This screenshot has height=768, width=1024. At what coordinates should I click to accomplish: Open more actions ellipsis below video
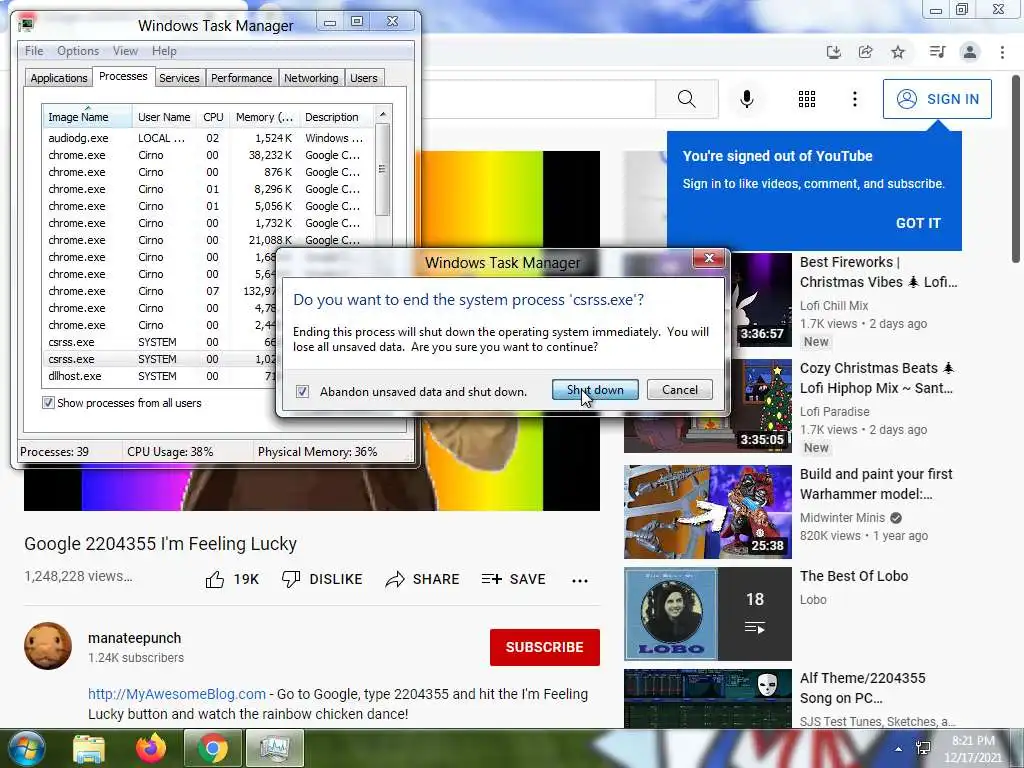click(580, 580)
